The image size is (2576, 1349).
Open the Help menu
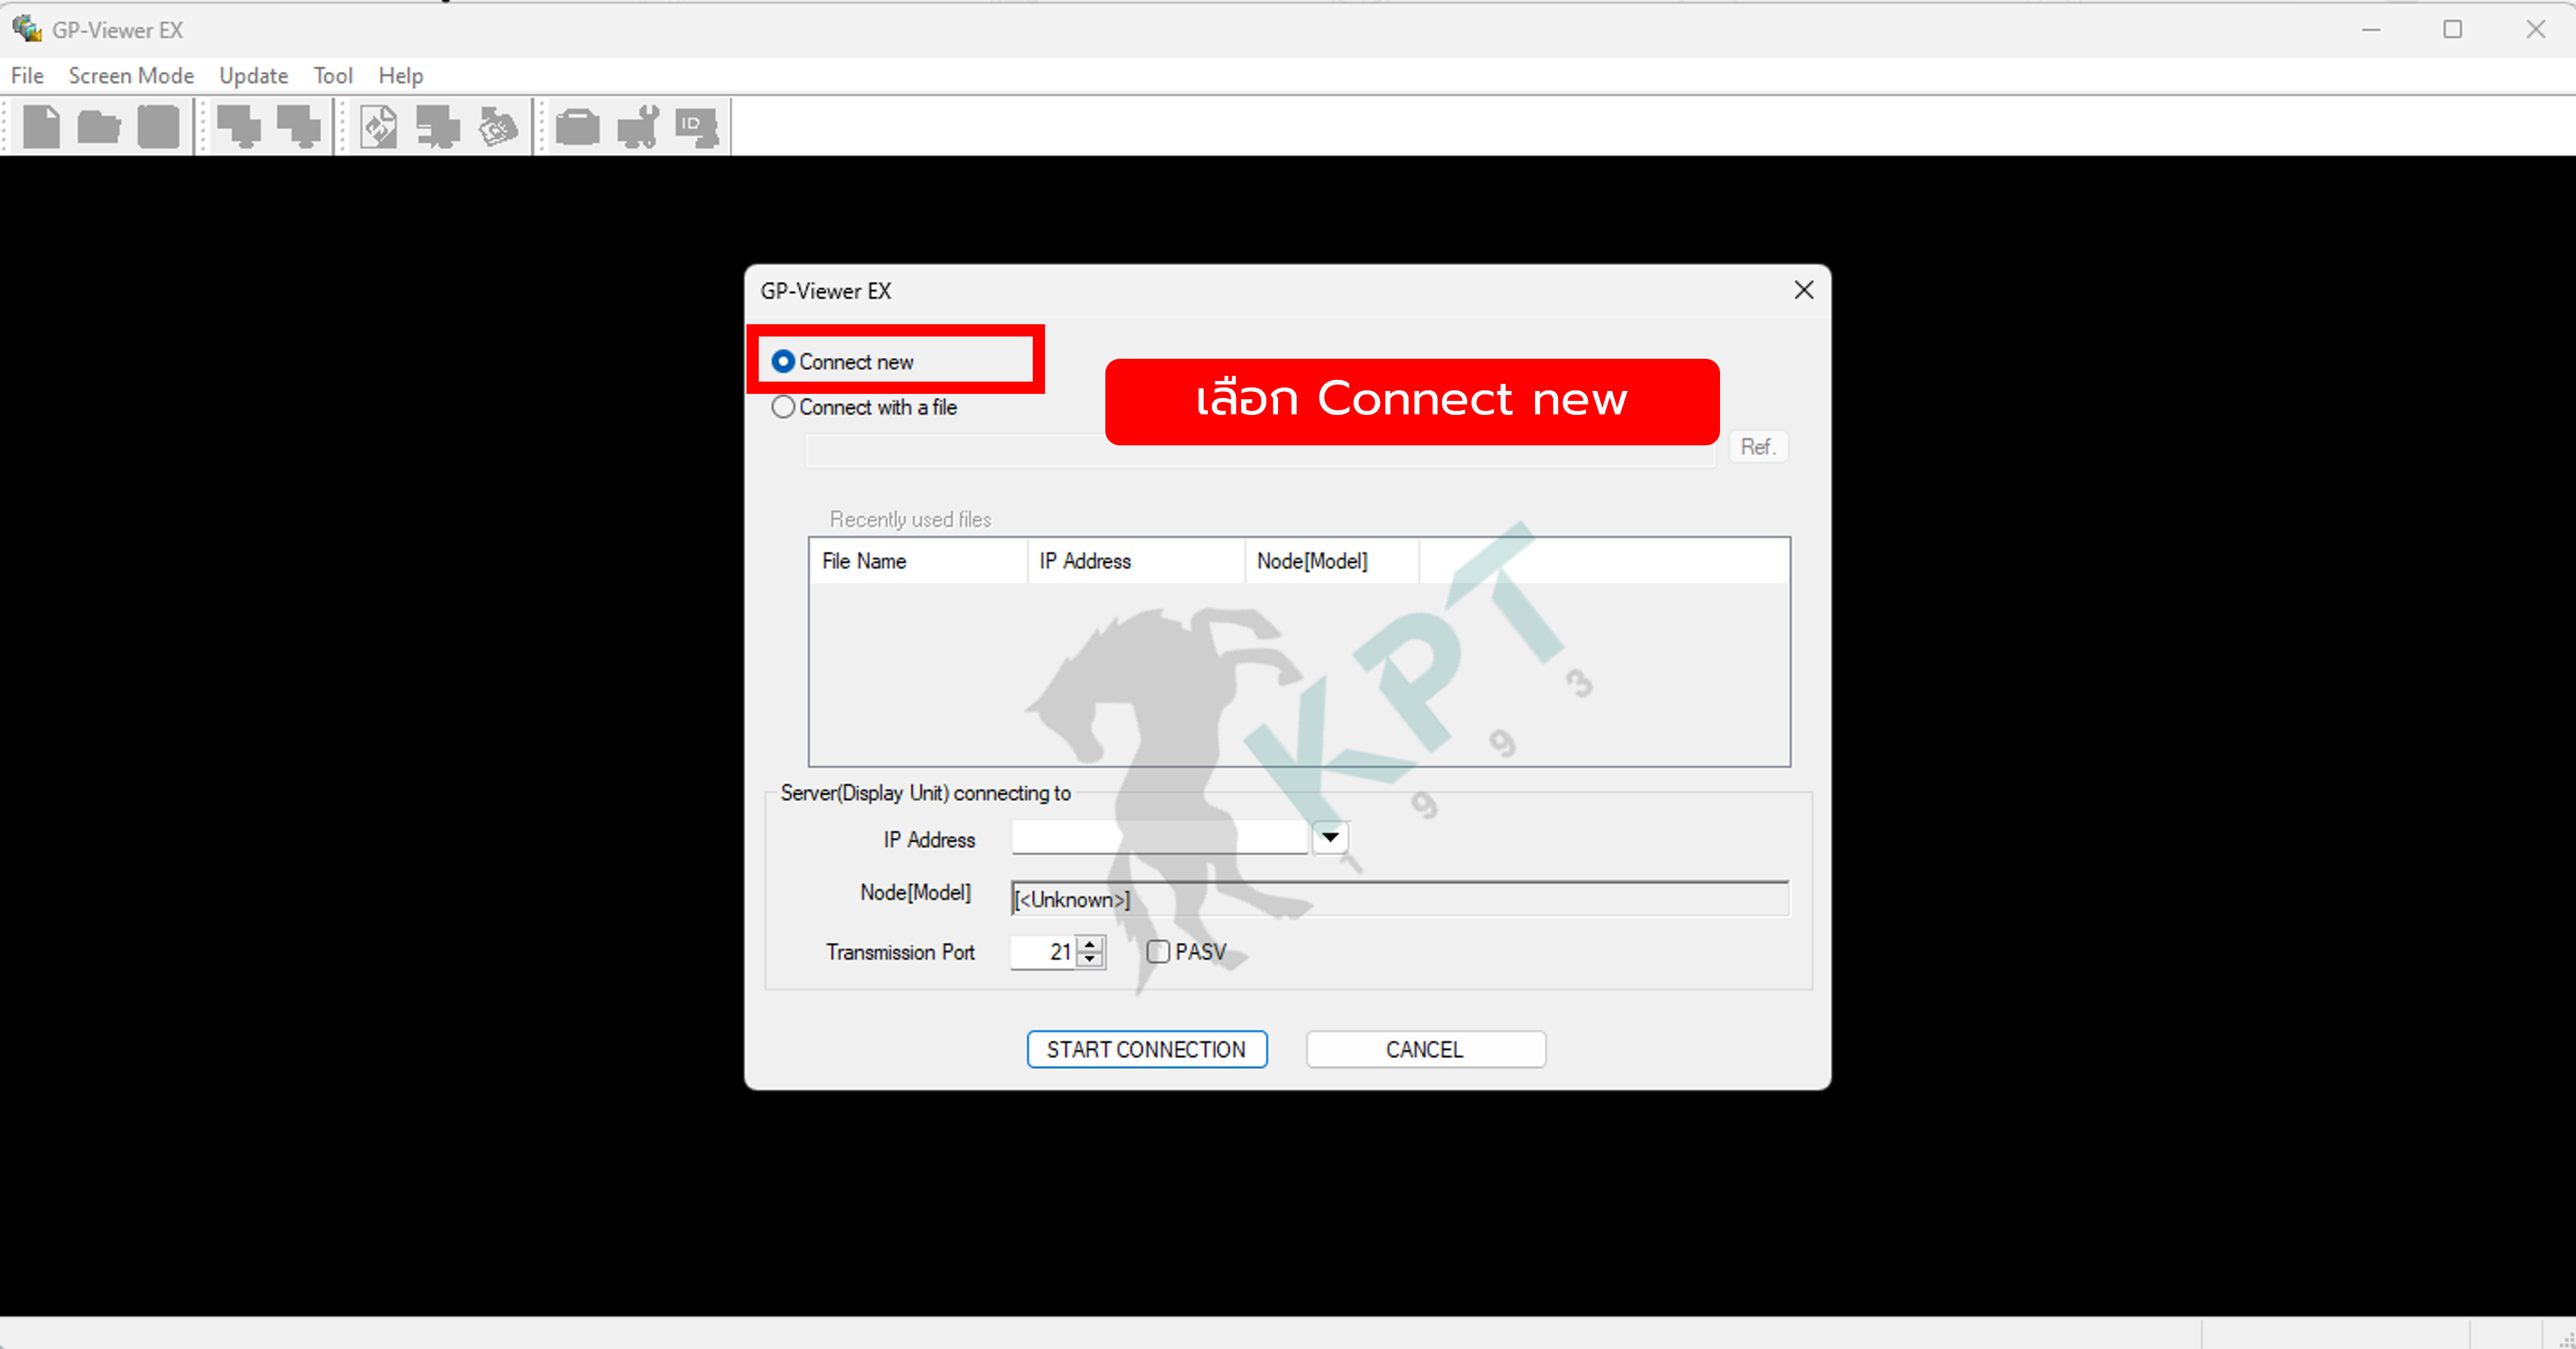click(x=400, y=75)
